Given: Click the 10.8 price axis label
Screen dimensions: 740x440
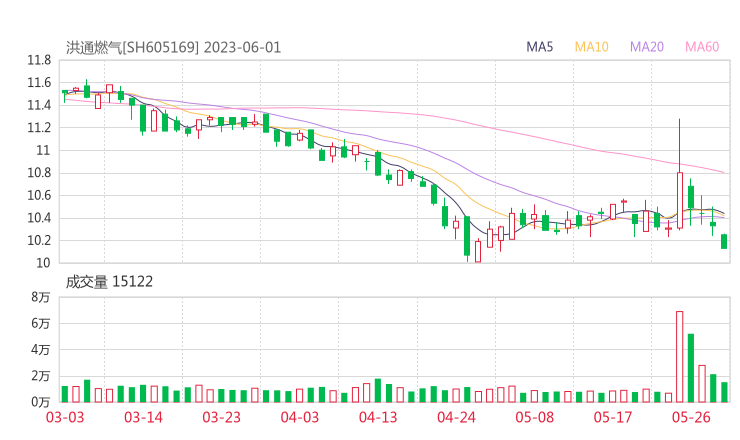Looking at the screenshot, I should point(39,173).
